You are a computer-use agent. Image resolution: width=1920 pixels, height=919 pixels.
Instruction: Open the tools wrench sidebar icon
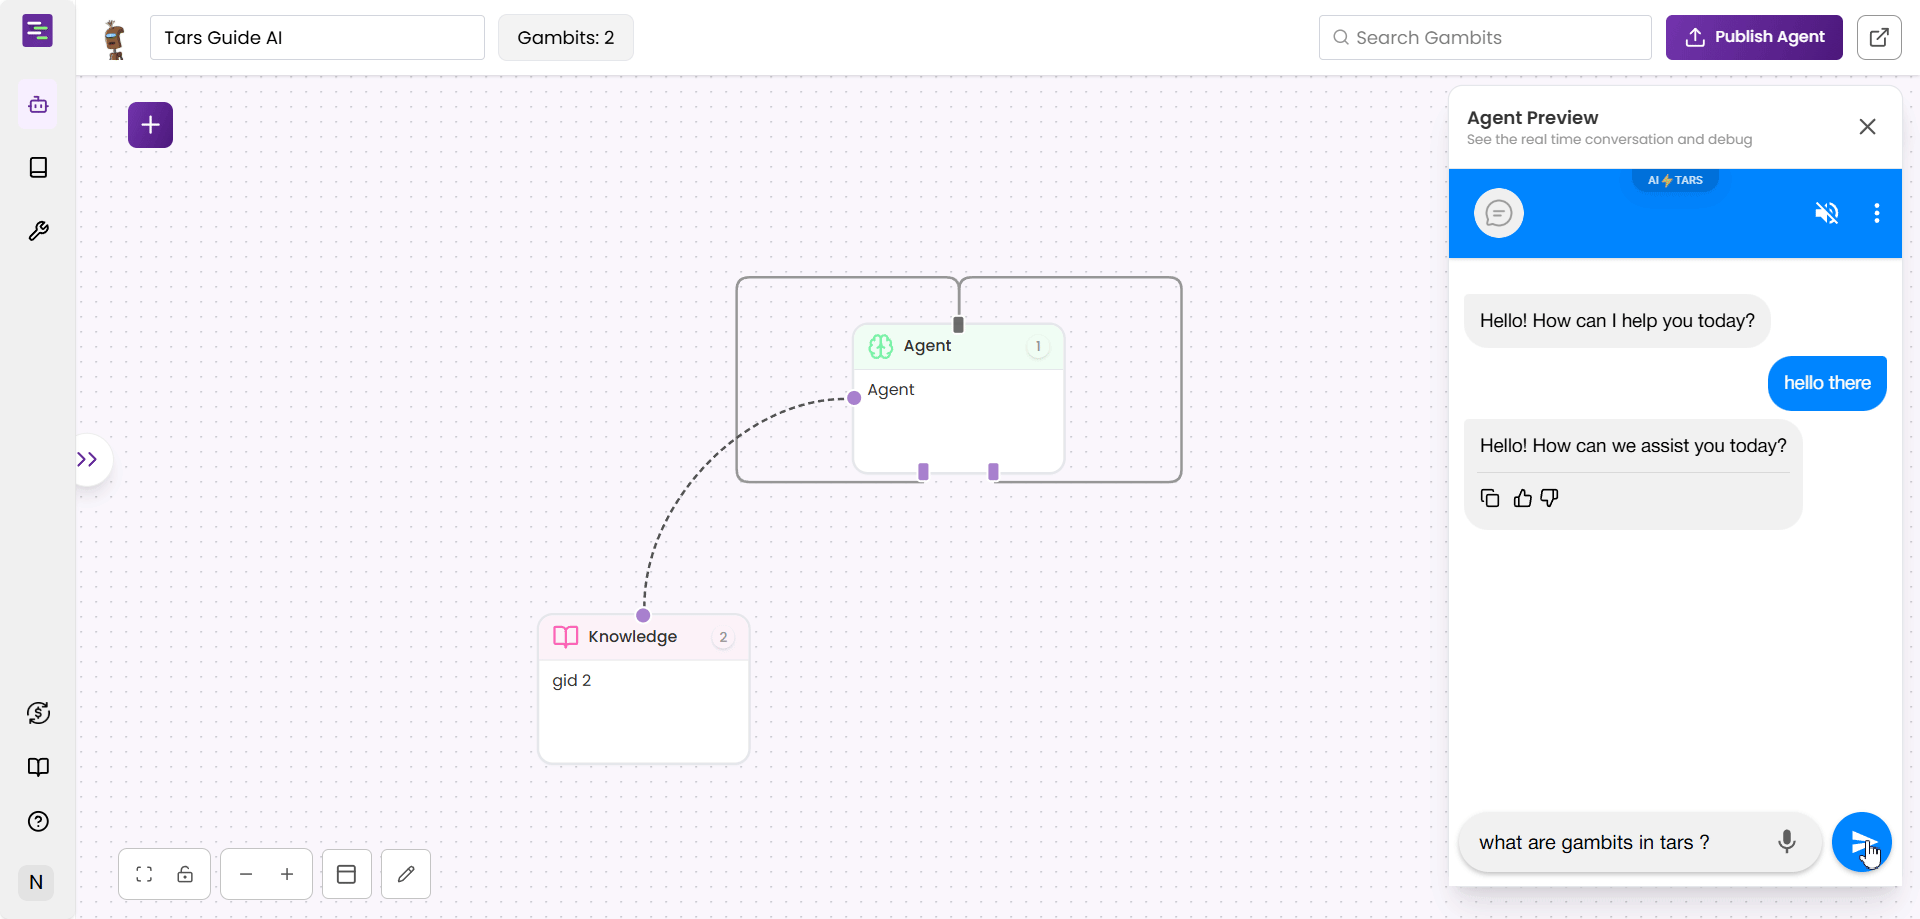click(38, 231)
